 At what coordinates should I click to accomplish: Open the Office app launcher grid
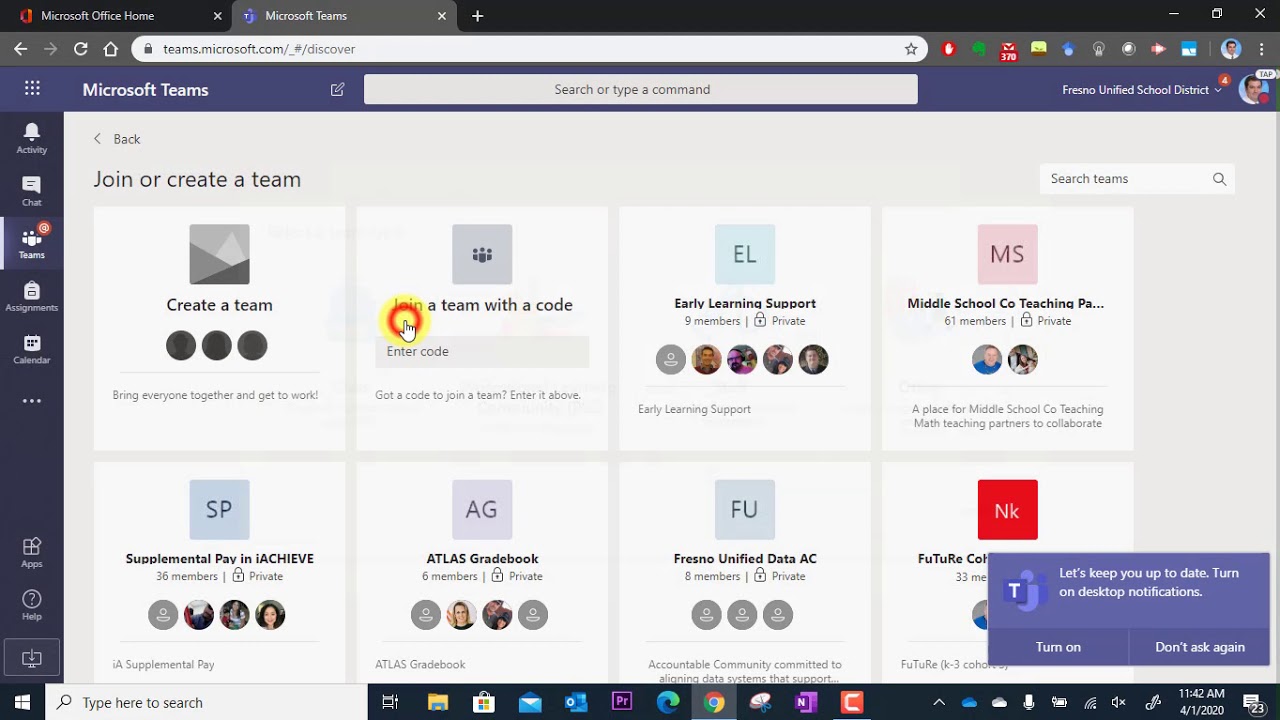[x=32, y=89]
